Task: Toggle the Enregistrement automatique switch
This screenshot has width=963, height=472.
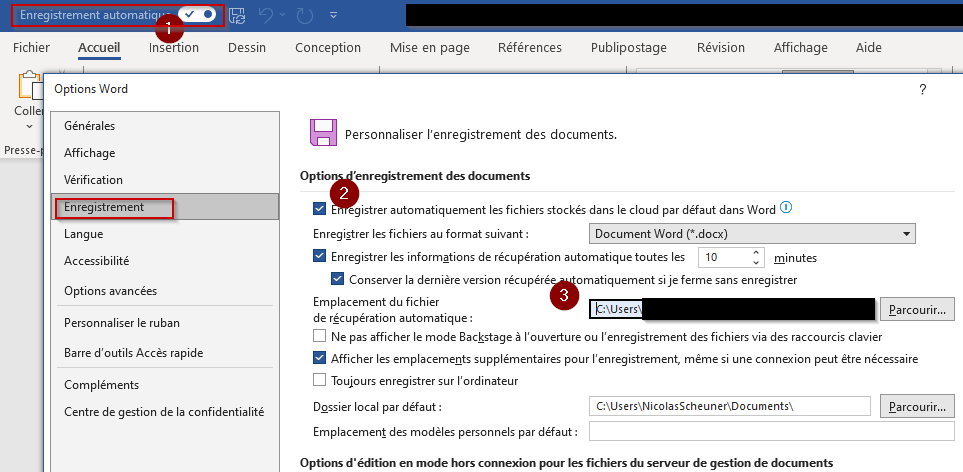Action: tap(198, 14)
